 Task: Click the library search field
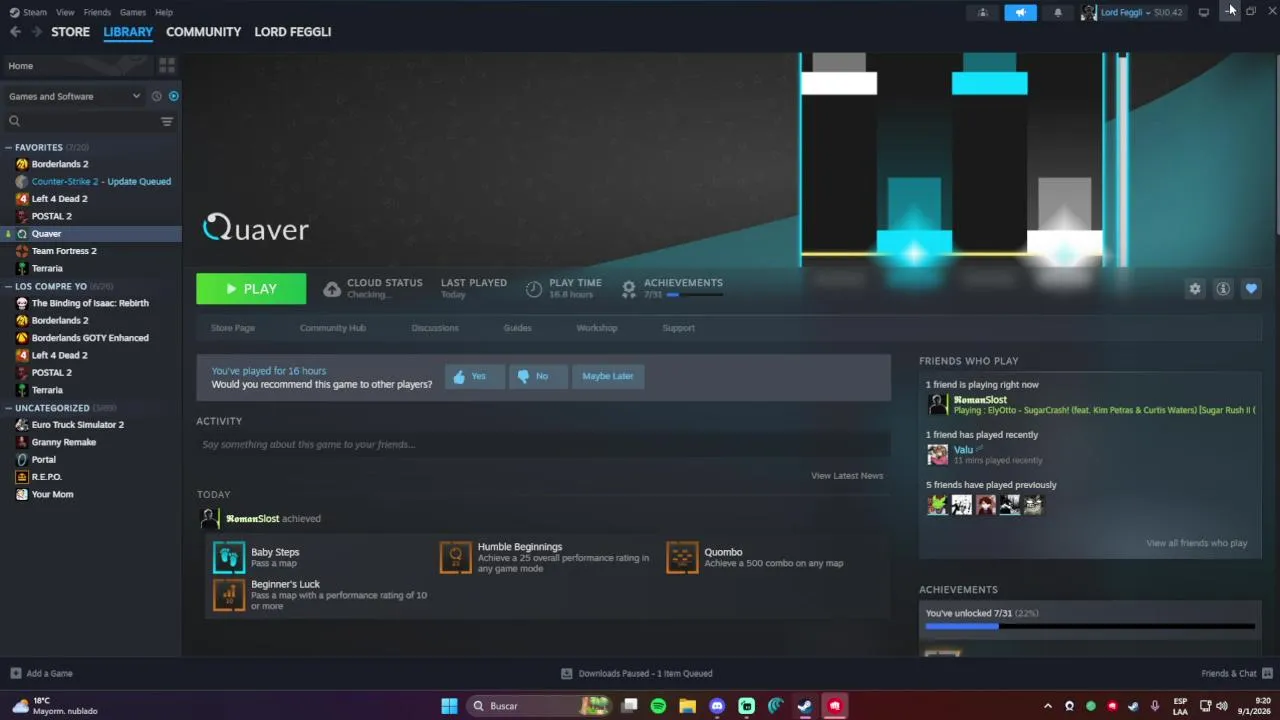pos(80,121)
